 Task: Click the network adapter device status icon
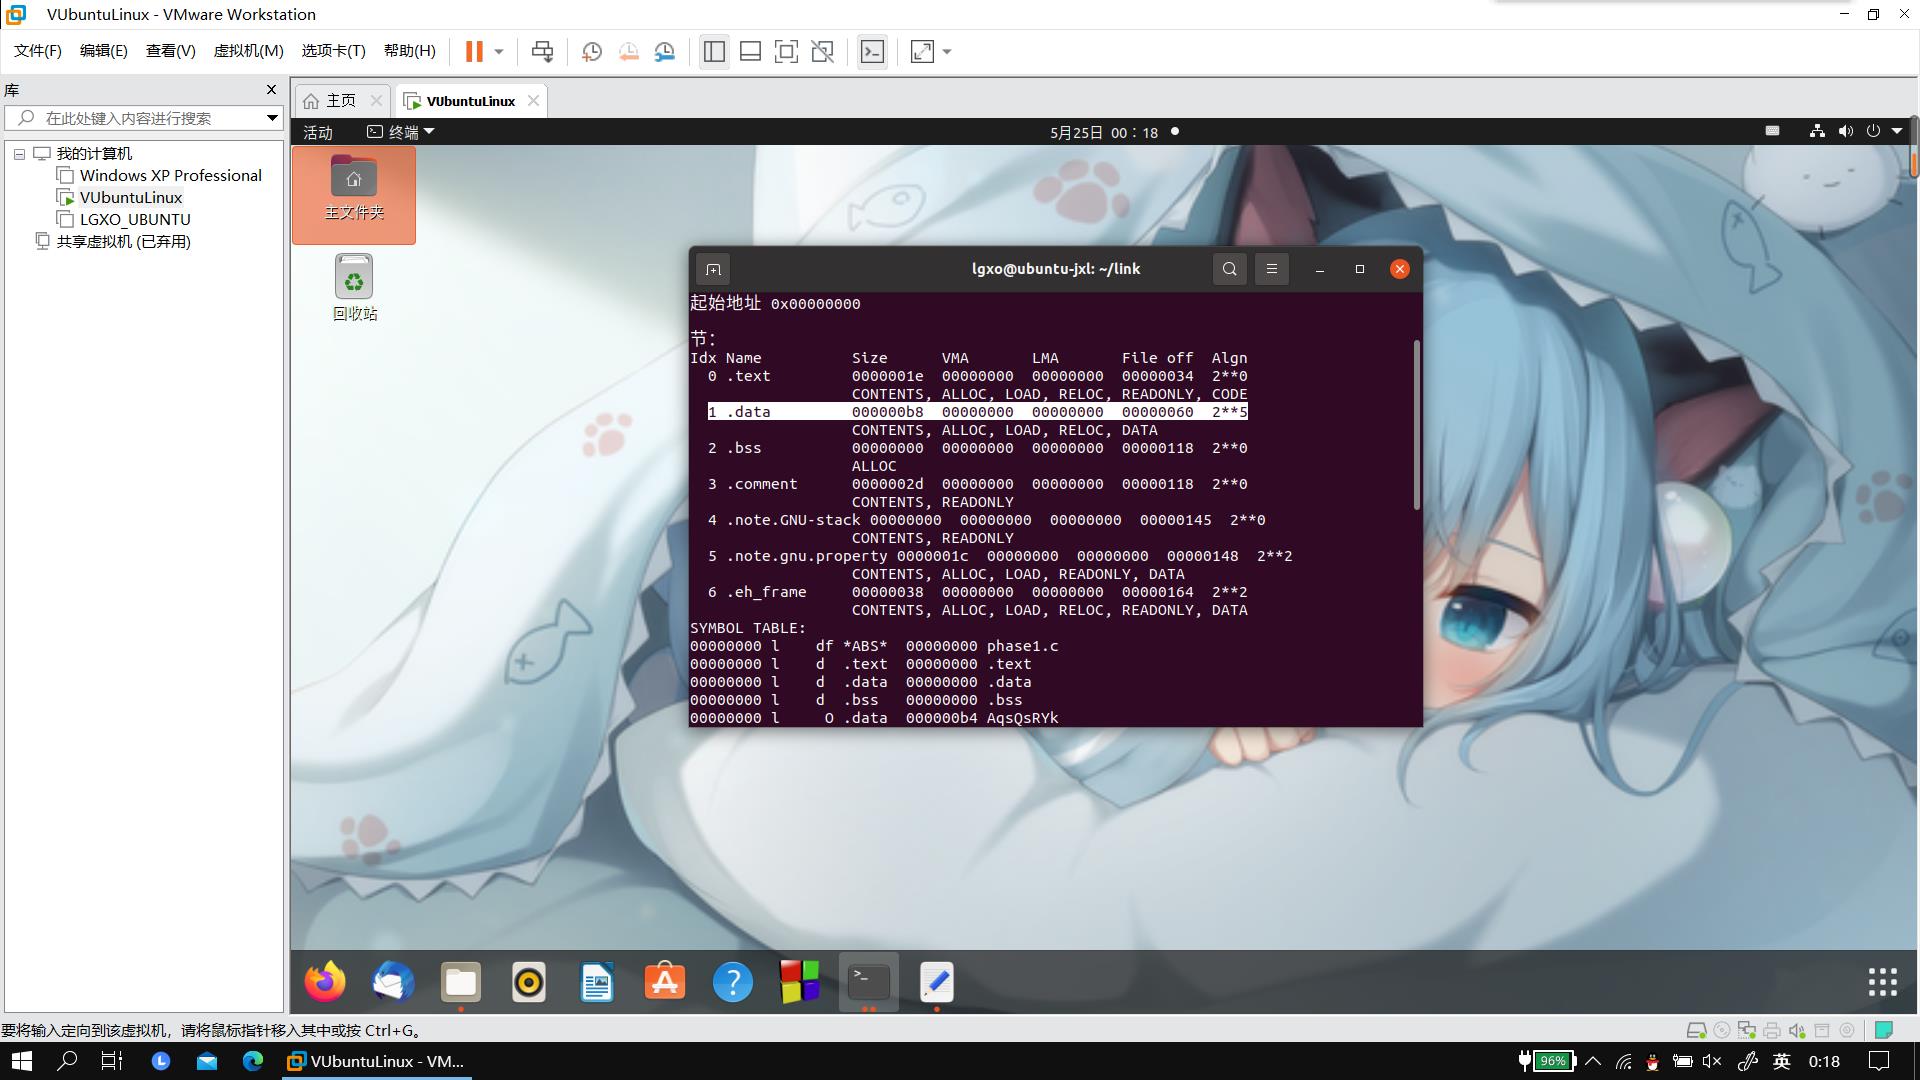[x=1747, y=1030]
